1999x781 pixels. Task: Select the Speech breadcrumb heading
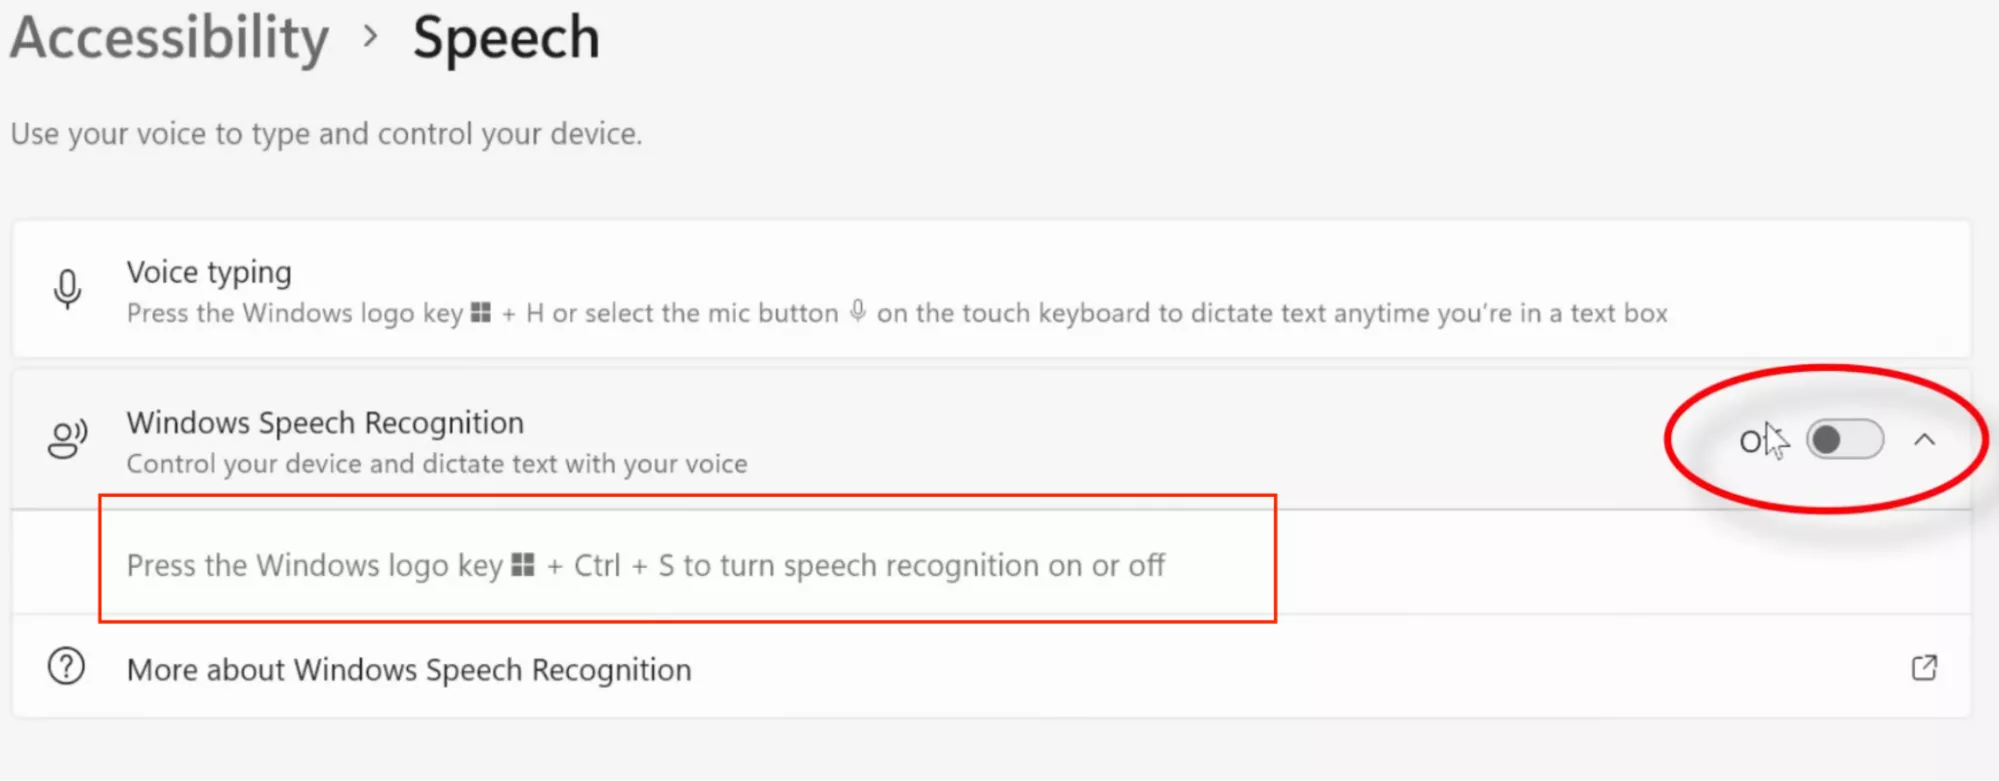506,38
